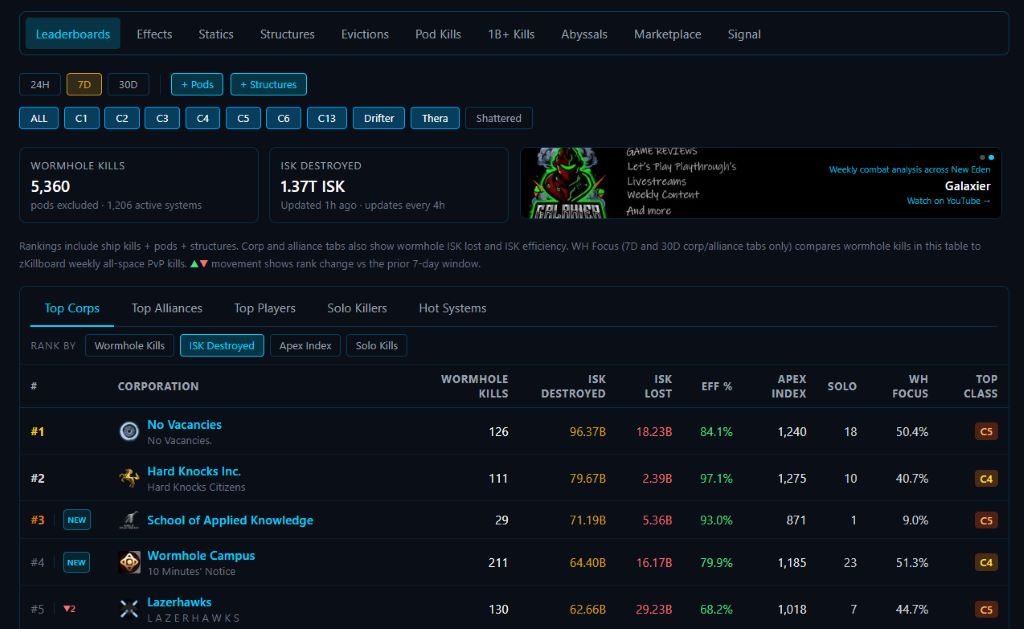Click the NEW badge next to rank #3
The image size is (1024, 629).
[76, 520]
